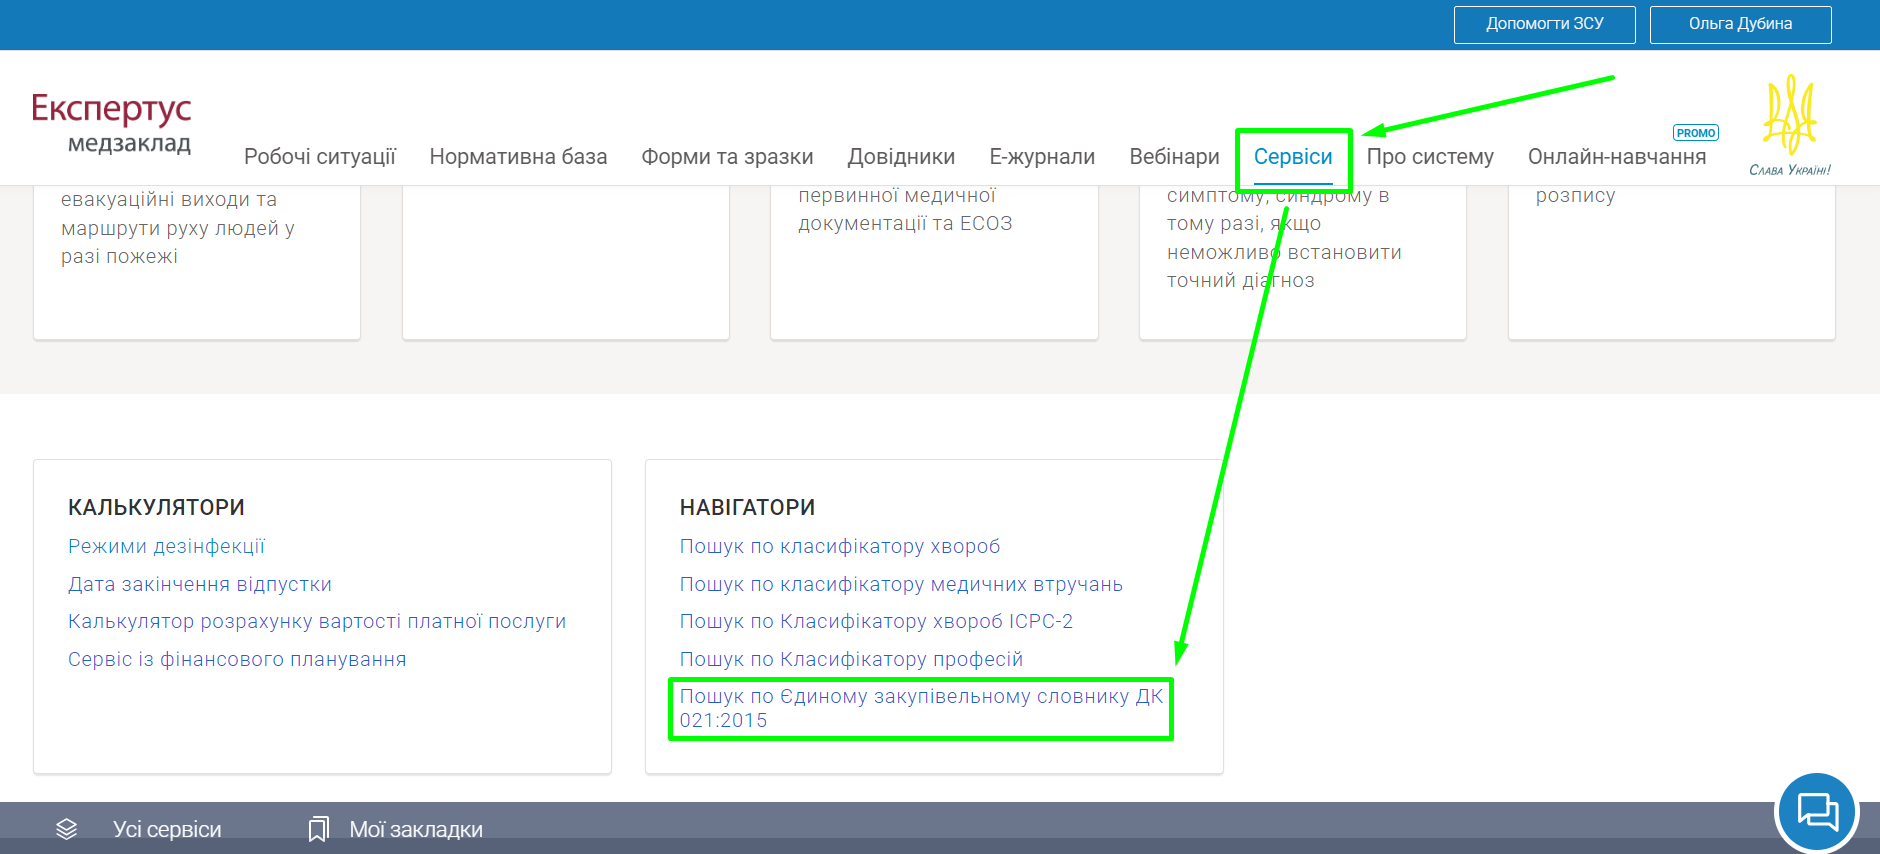Select Нормативна база in navigation
This screenshot has width=1880, height=854.
click(x=518, y=157)
